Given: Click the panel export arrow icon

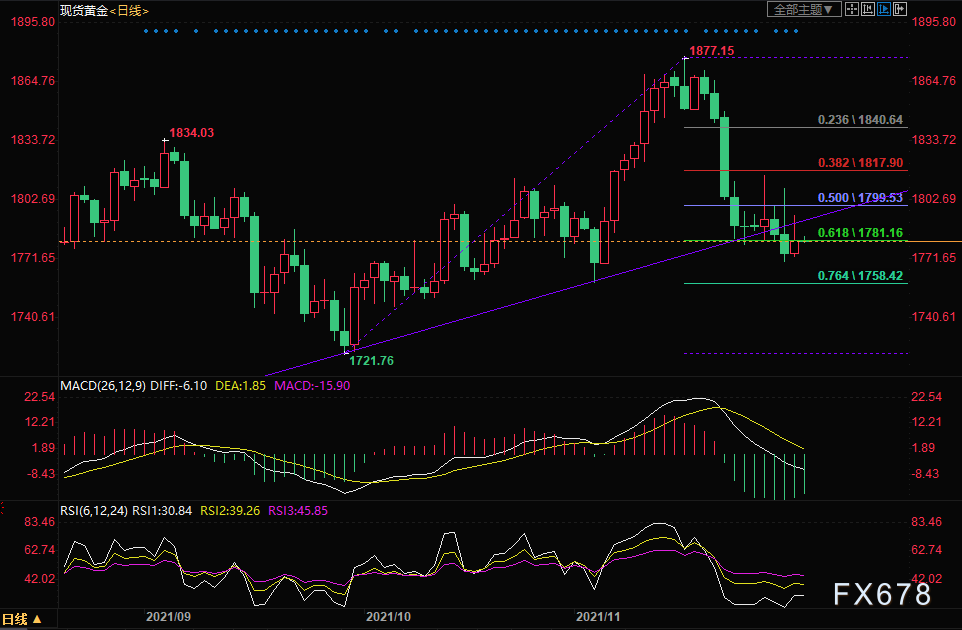Looking at the screenshot, I should (899, 9).
